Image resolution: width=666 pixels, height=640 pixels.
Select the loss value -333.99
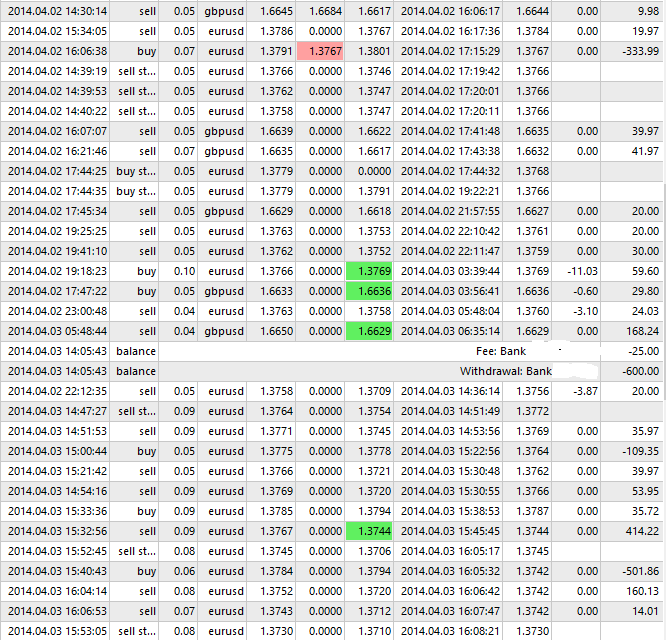tap(641, 51)
